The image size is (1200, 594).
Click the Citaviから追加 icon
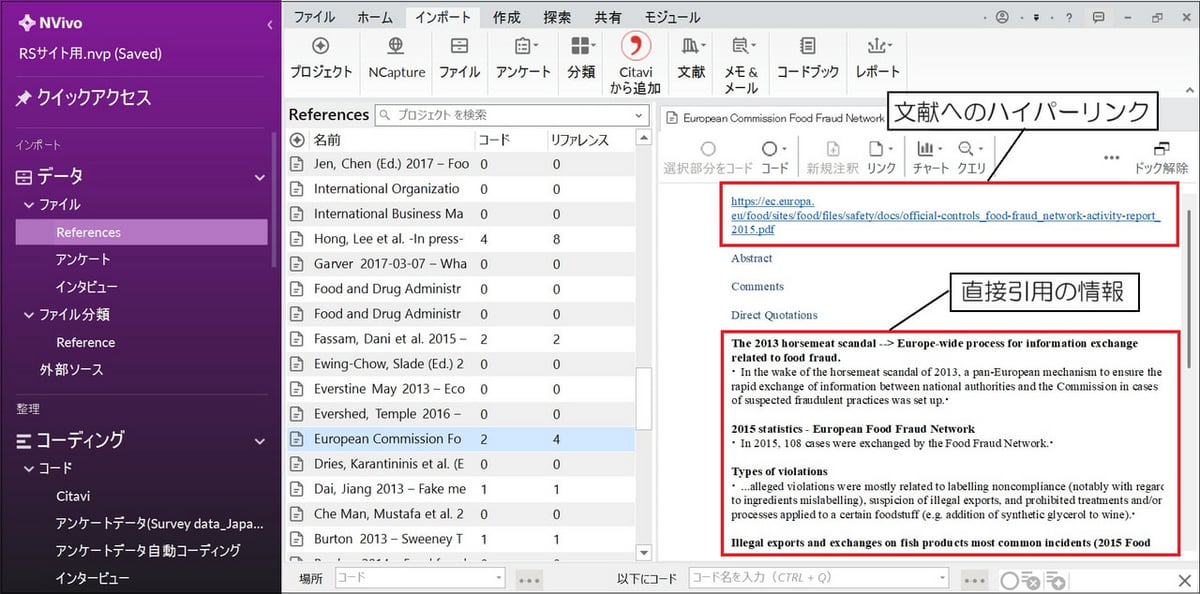click(635, 47)
